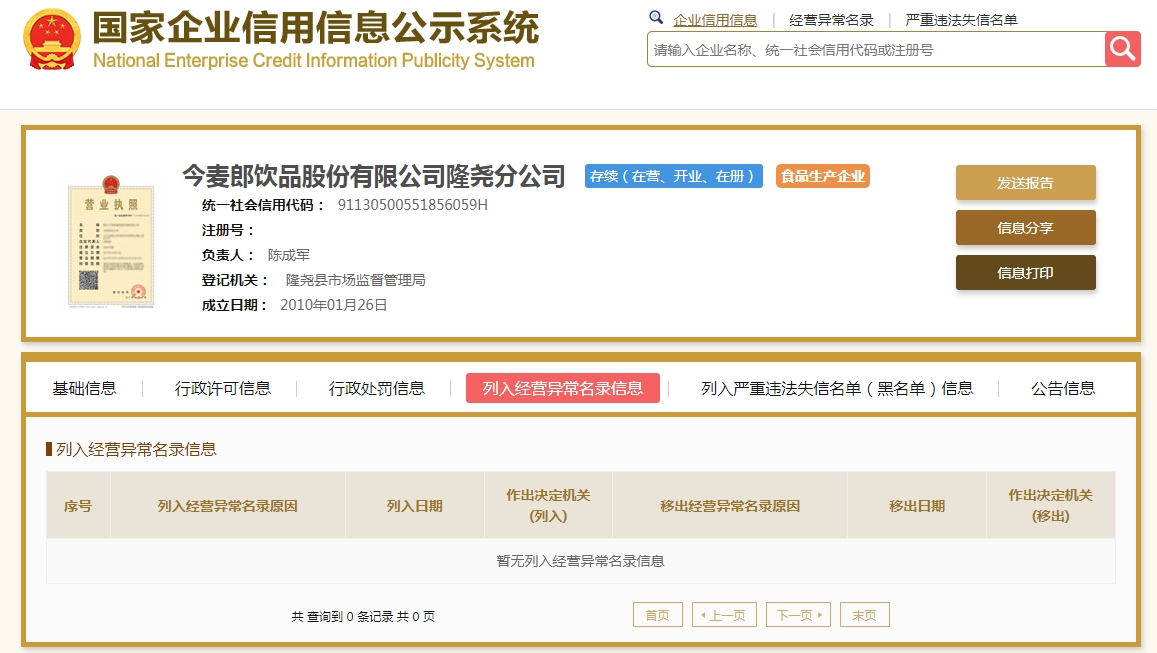The width and height of the screenshot is (1157, 653).
Task: Click the site title 国家企业信用信息公示系统
Action: pyautogui.click(x=316, y=27)
